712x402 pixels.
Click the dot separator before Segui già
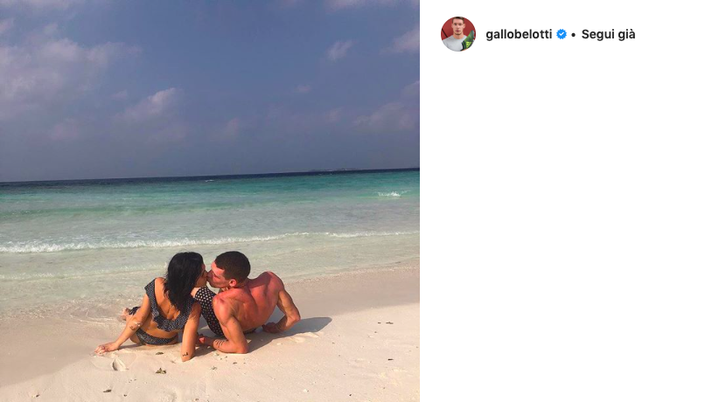[x=573, y=35]
